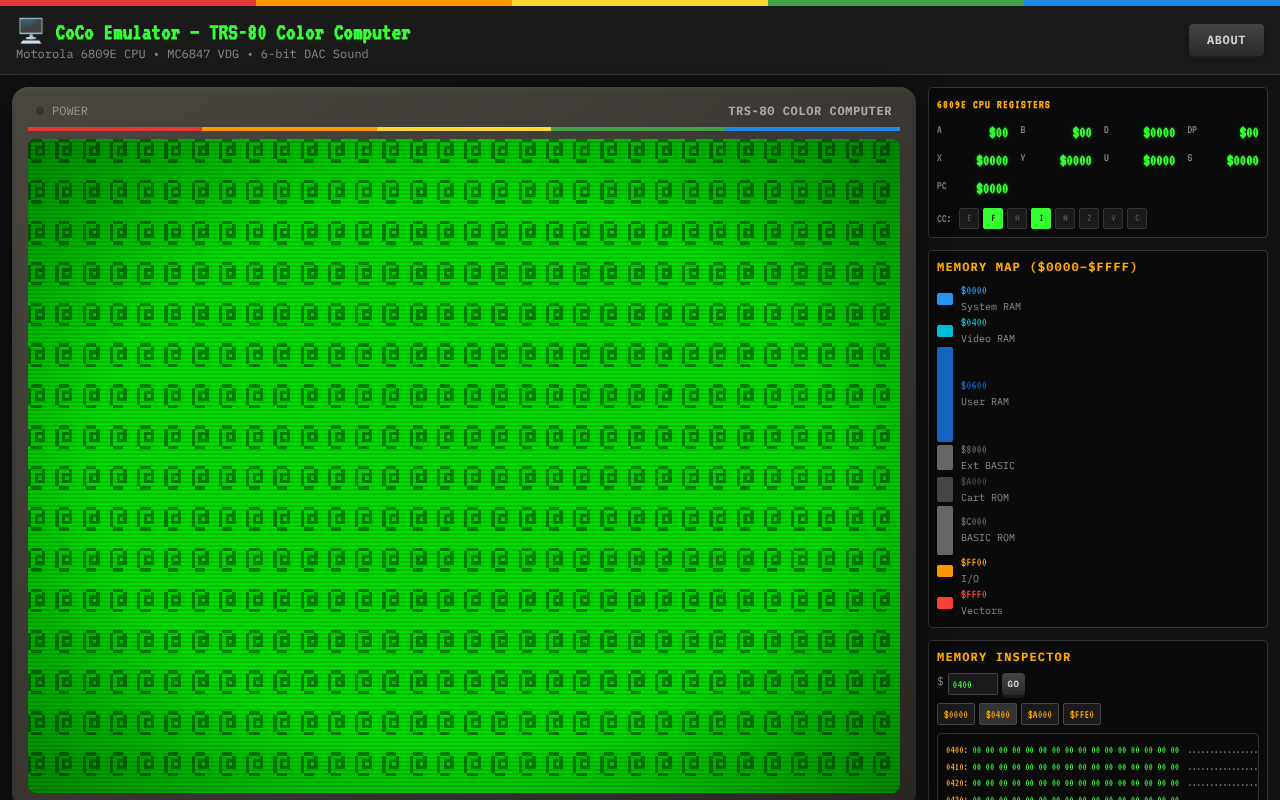1280x800 pixels.
Task: Select the Vectors region marker
Action: click(944, 603)
